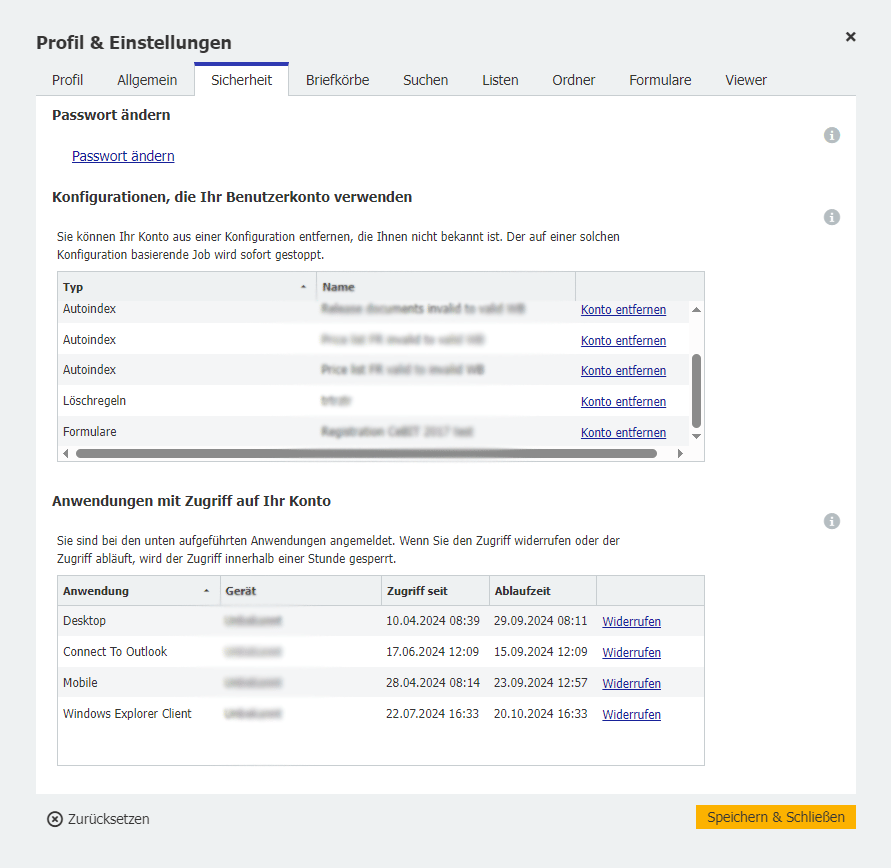
Task: Revoke access with Widerrufen for Connect To Outlook
Action: (x=631, y=652)
